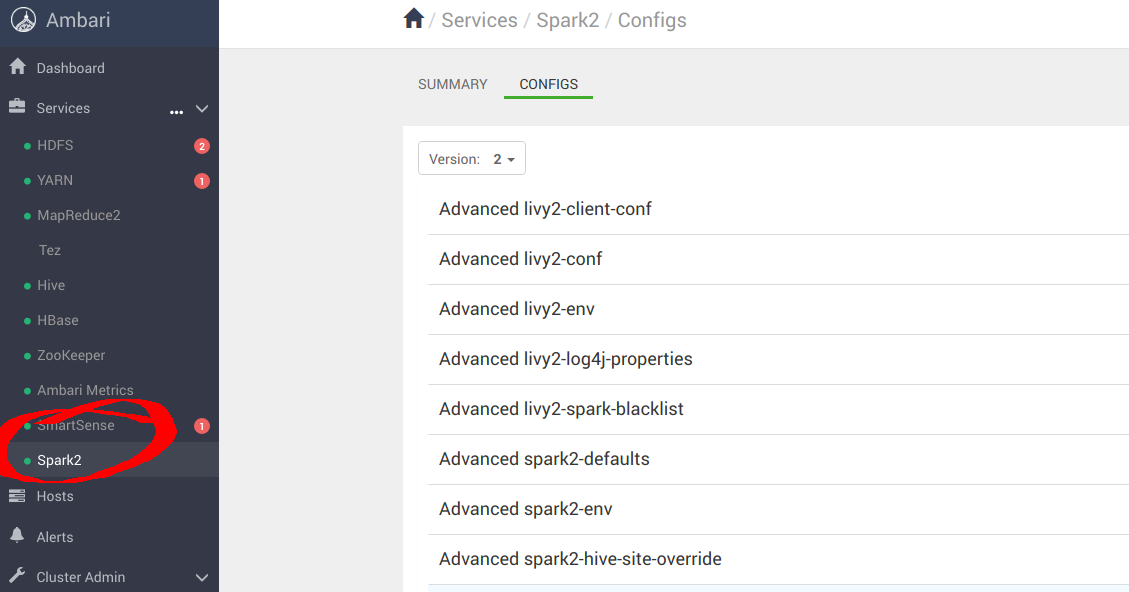Open the Advanced livy2-log4j-properties section
Image resolution: width=1129 pixels, height=592 pixels.
pyautogui.click(x=566, y=358)
